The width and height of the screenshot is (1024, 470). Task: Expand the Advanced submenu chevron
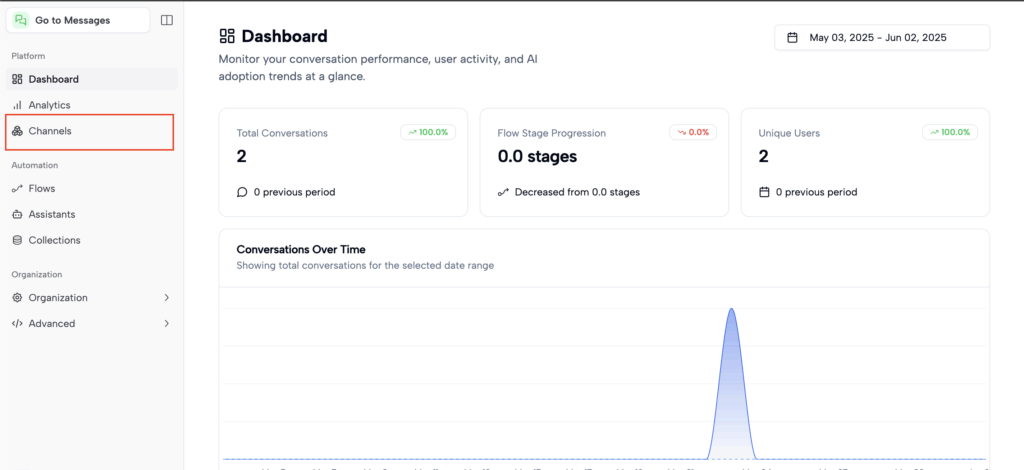pos(166,324)
